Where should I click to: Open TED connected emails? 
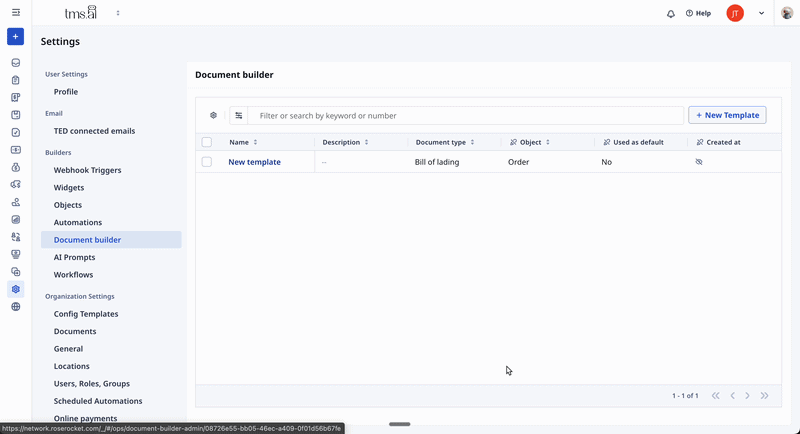tap(94, 131)
